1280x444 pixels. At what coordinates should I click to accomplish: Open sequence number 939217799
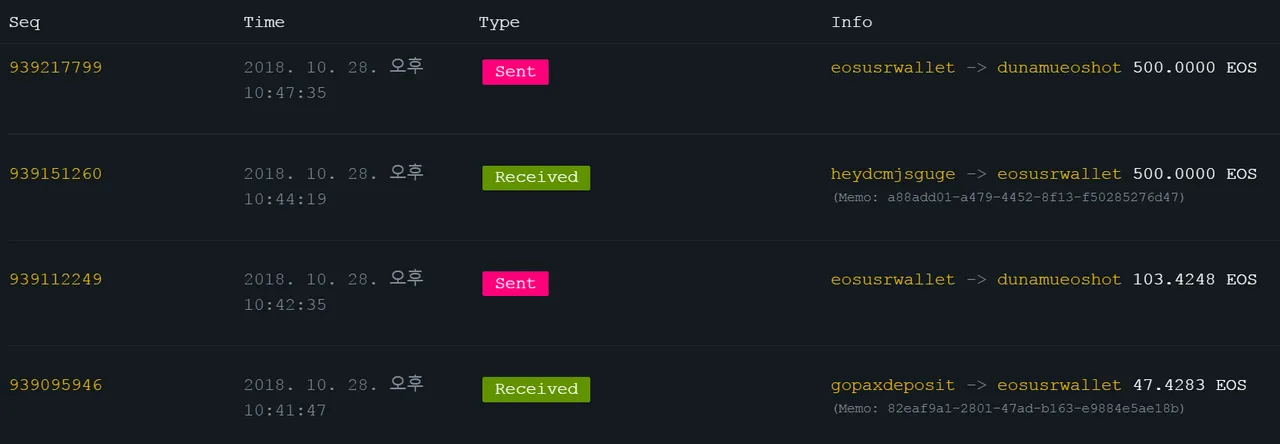click(56, 68)
